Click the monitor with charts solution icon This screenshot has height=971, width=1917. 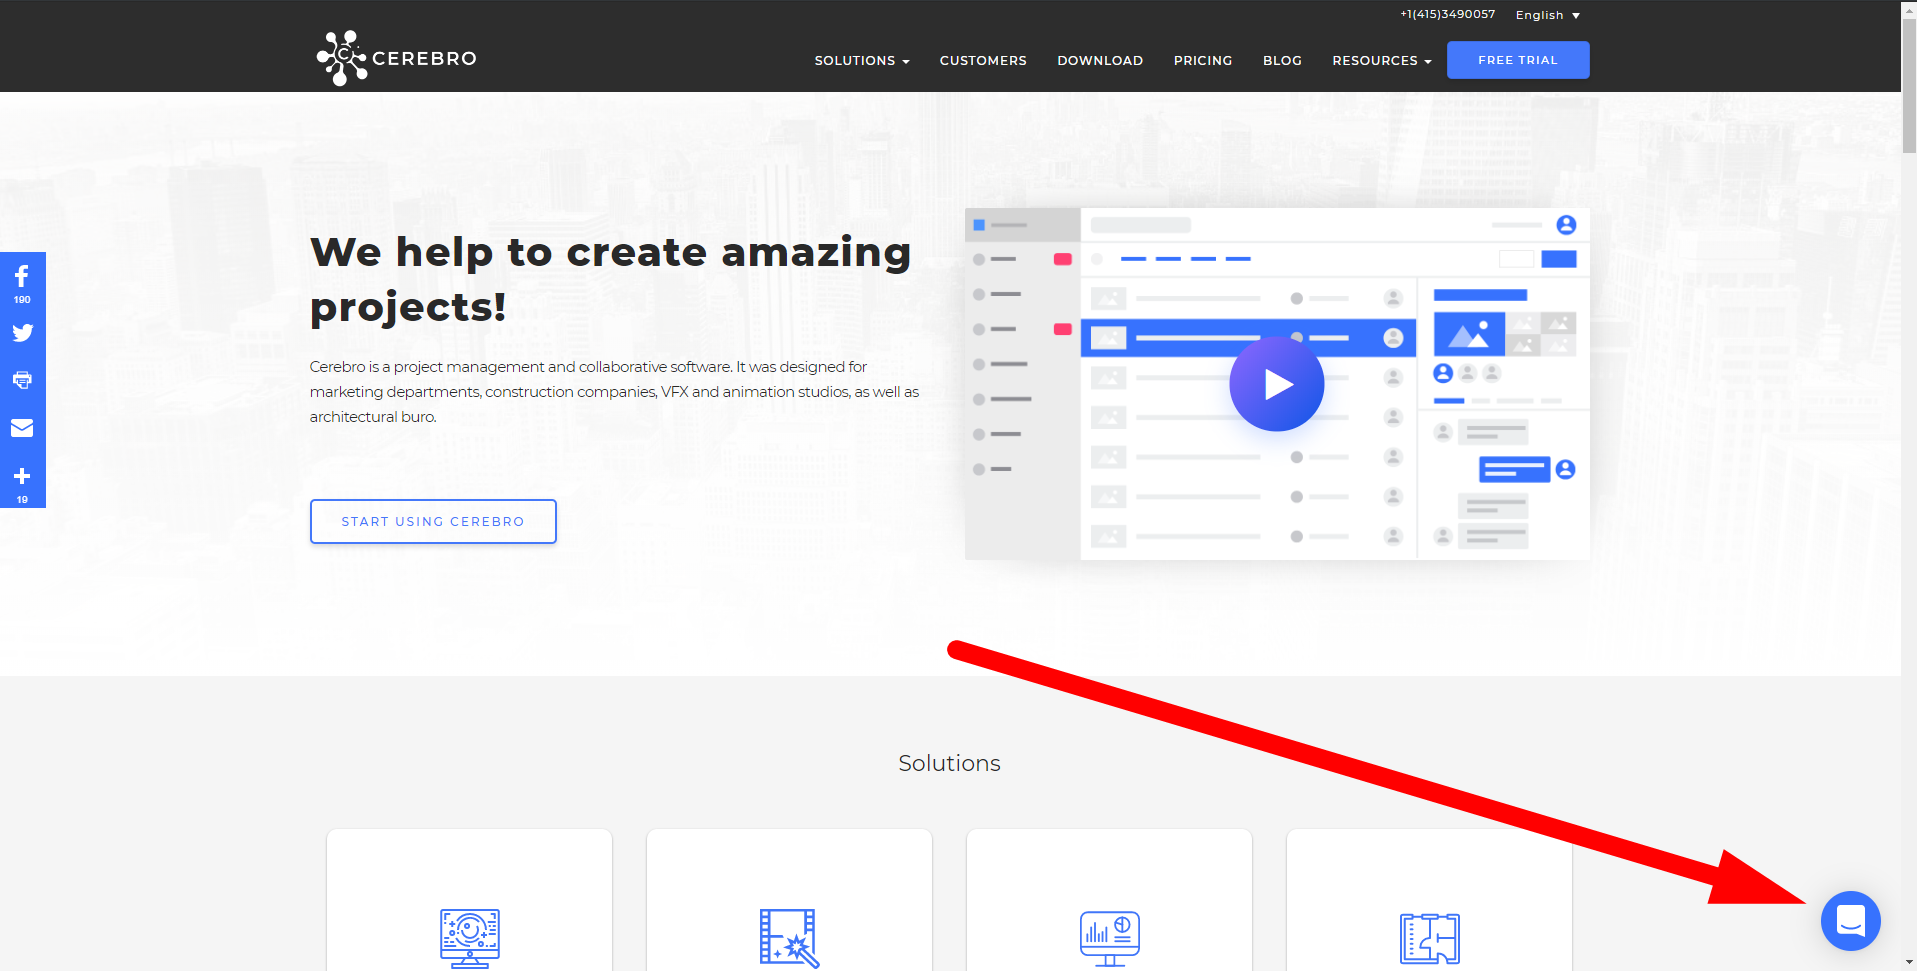pos(1110,939)
